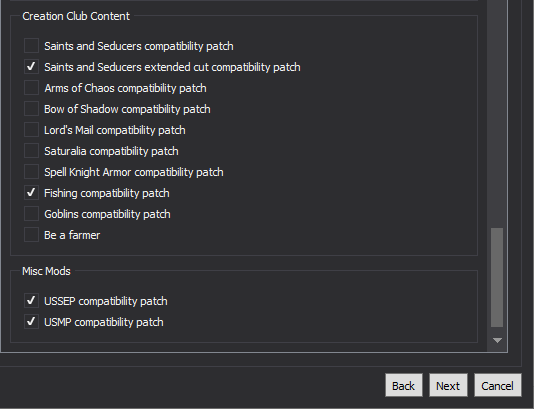Screen dimensions: 534x409
Task: Uncheck USSEP compatibility patch
Action: (31, 301)
